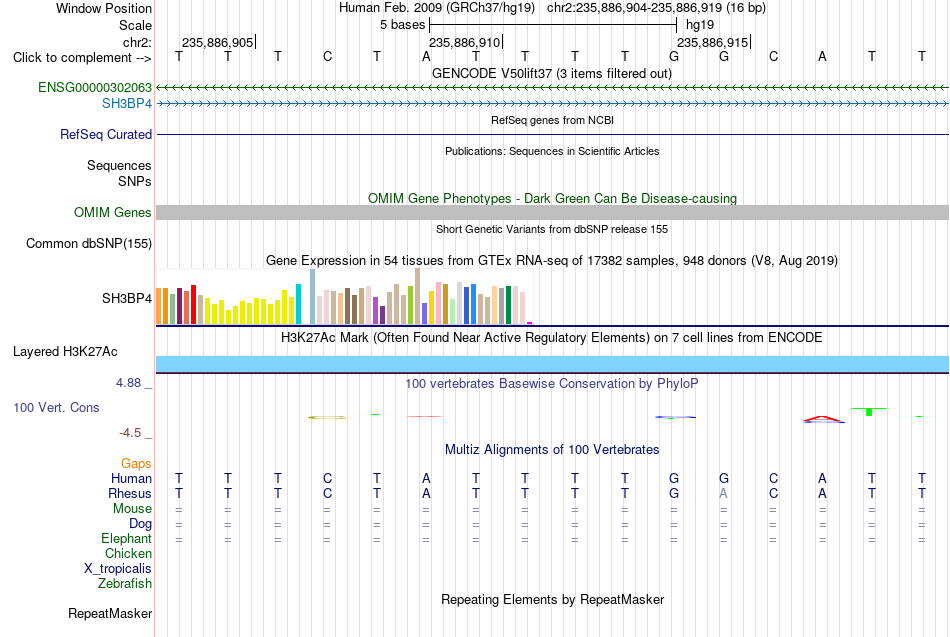Click the Mouse alignment row label
The image size is (950, 637).
pos(132,509)
